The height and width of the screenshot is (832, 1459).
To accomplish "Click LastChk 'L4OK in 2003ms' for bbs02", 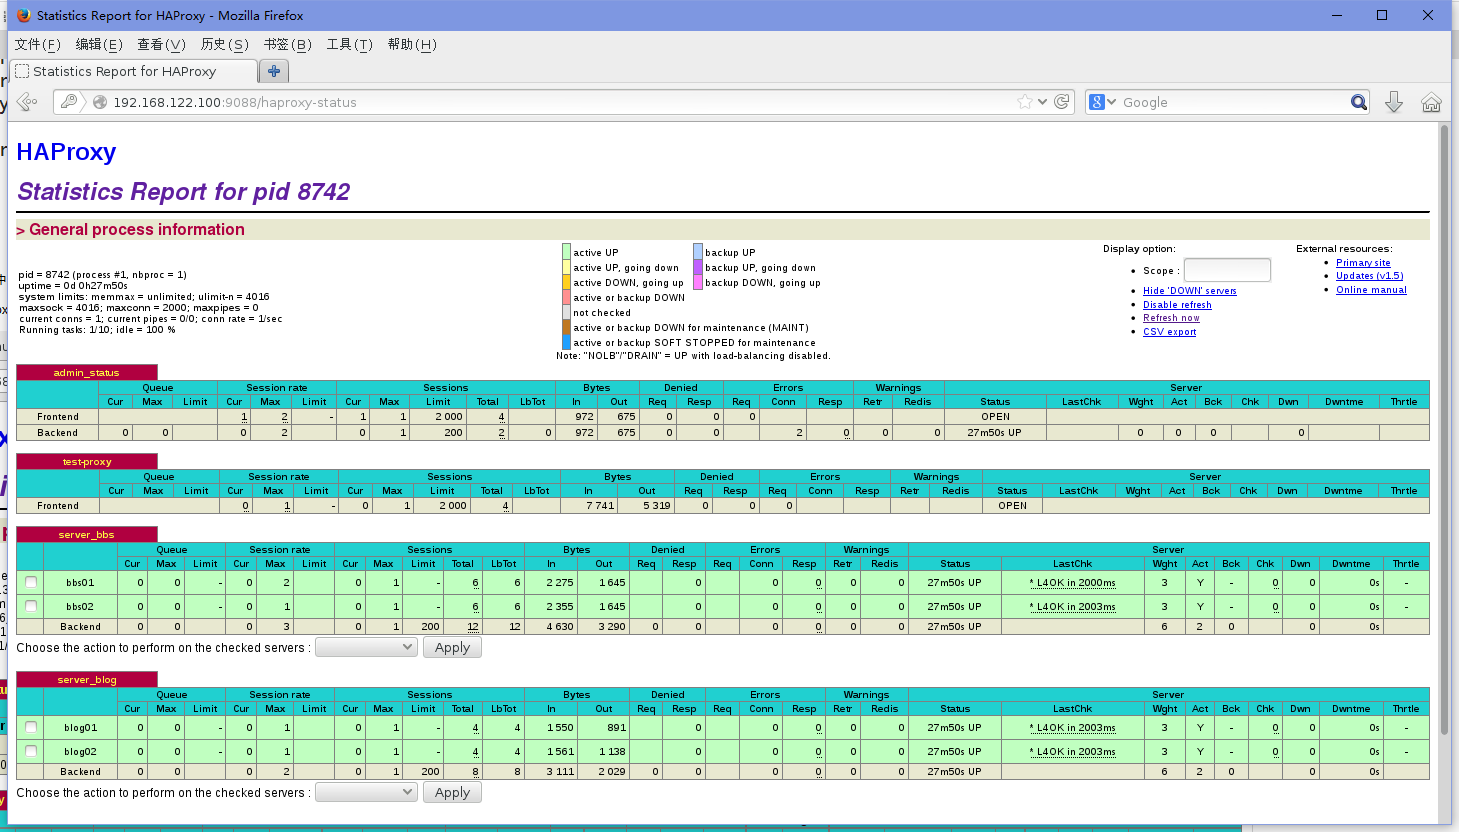I will coord(1072,606).
